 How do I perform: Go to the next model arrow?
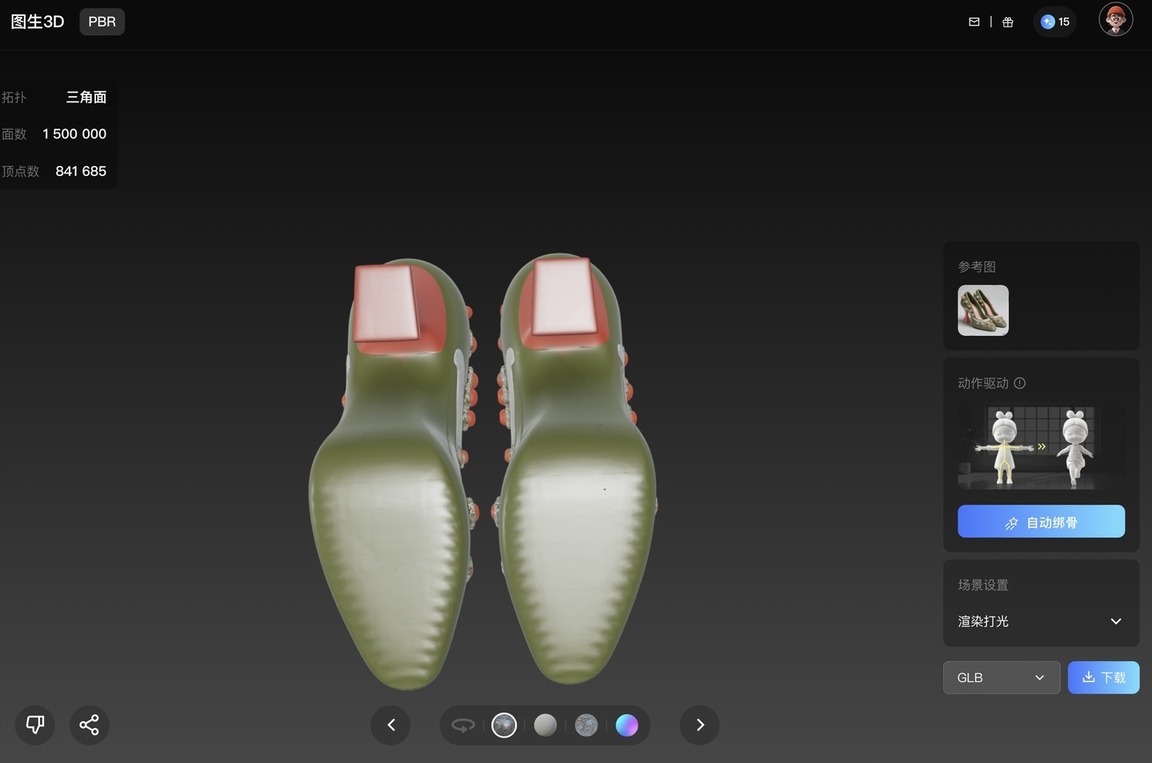pos(699,725)
